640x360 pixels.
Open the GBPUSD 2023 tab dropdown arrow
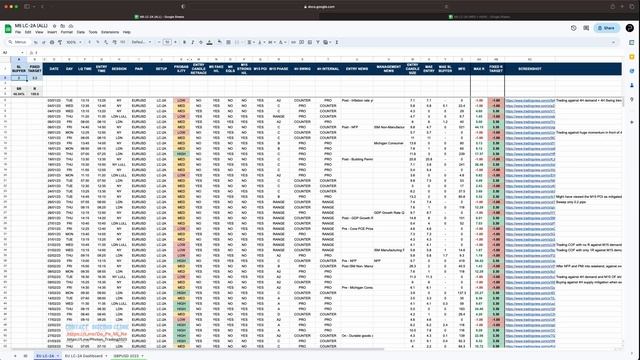tap(142, 356)
